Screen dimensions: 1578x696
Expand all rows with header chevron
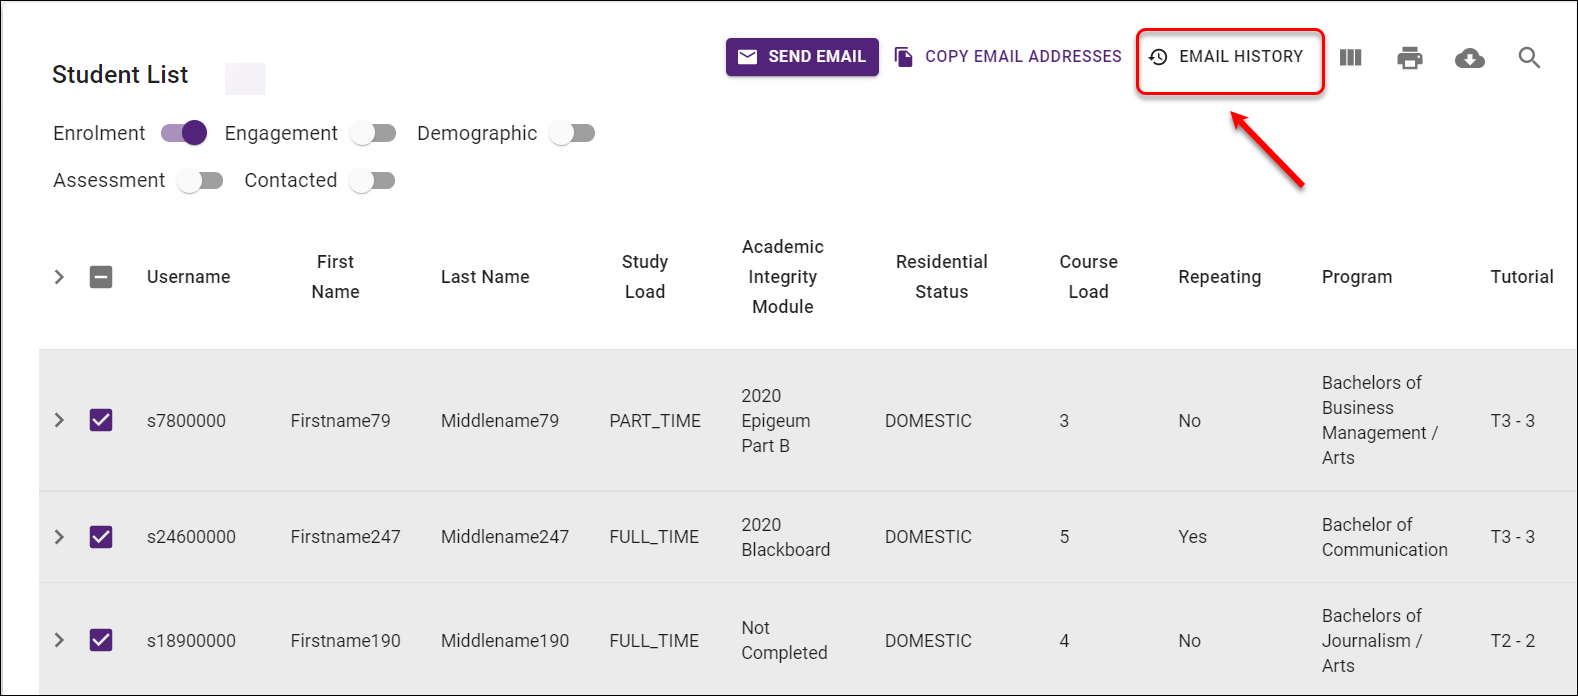click(x=59, y=277)
